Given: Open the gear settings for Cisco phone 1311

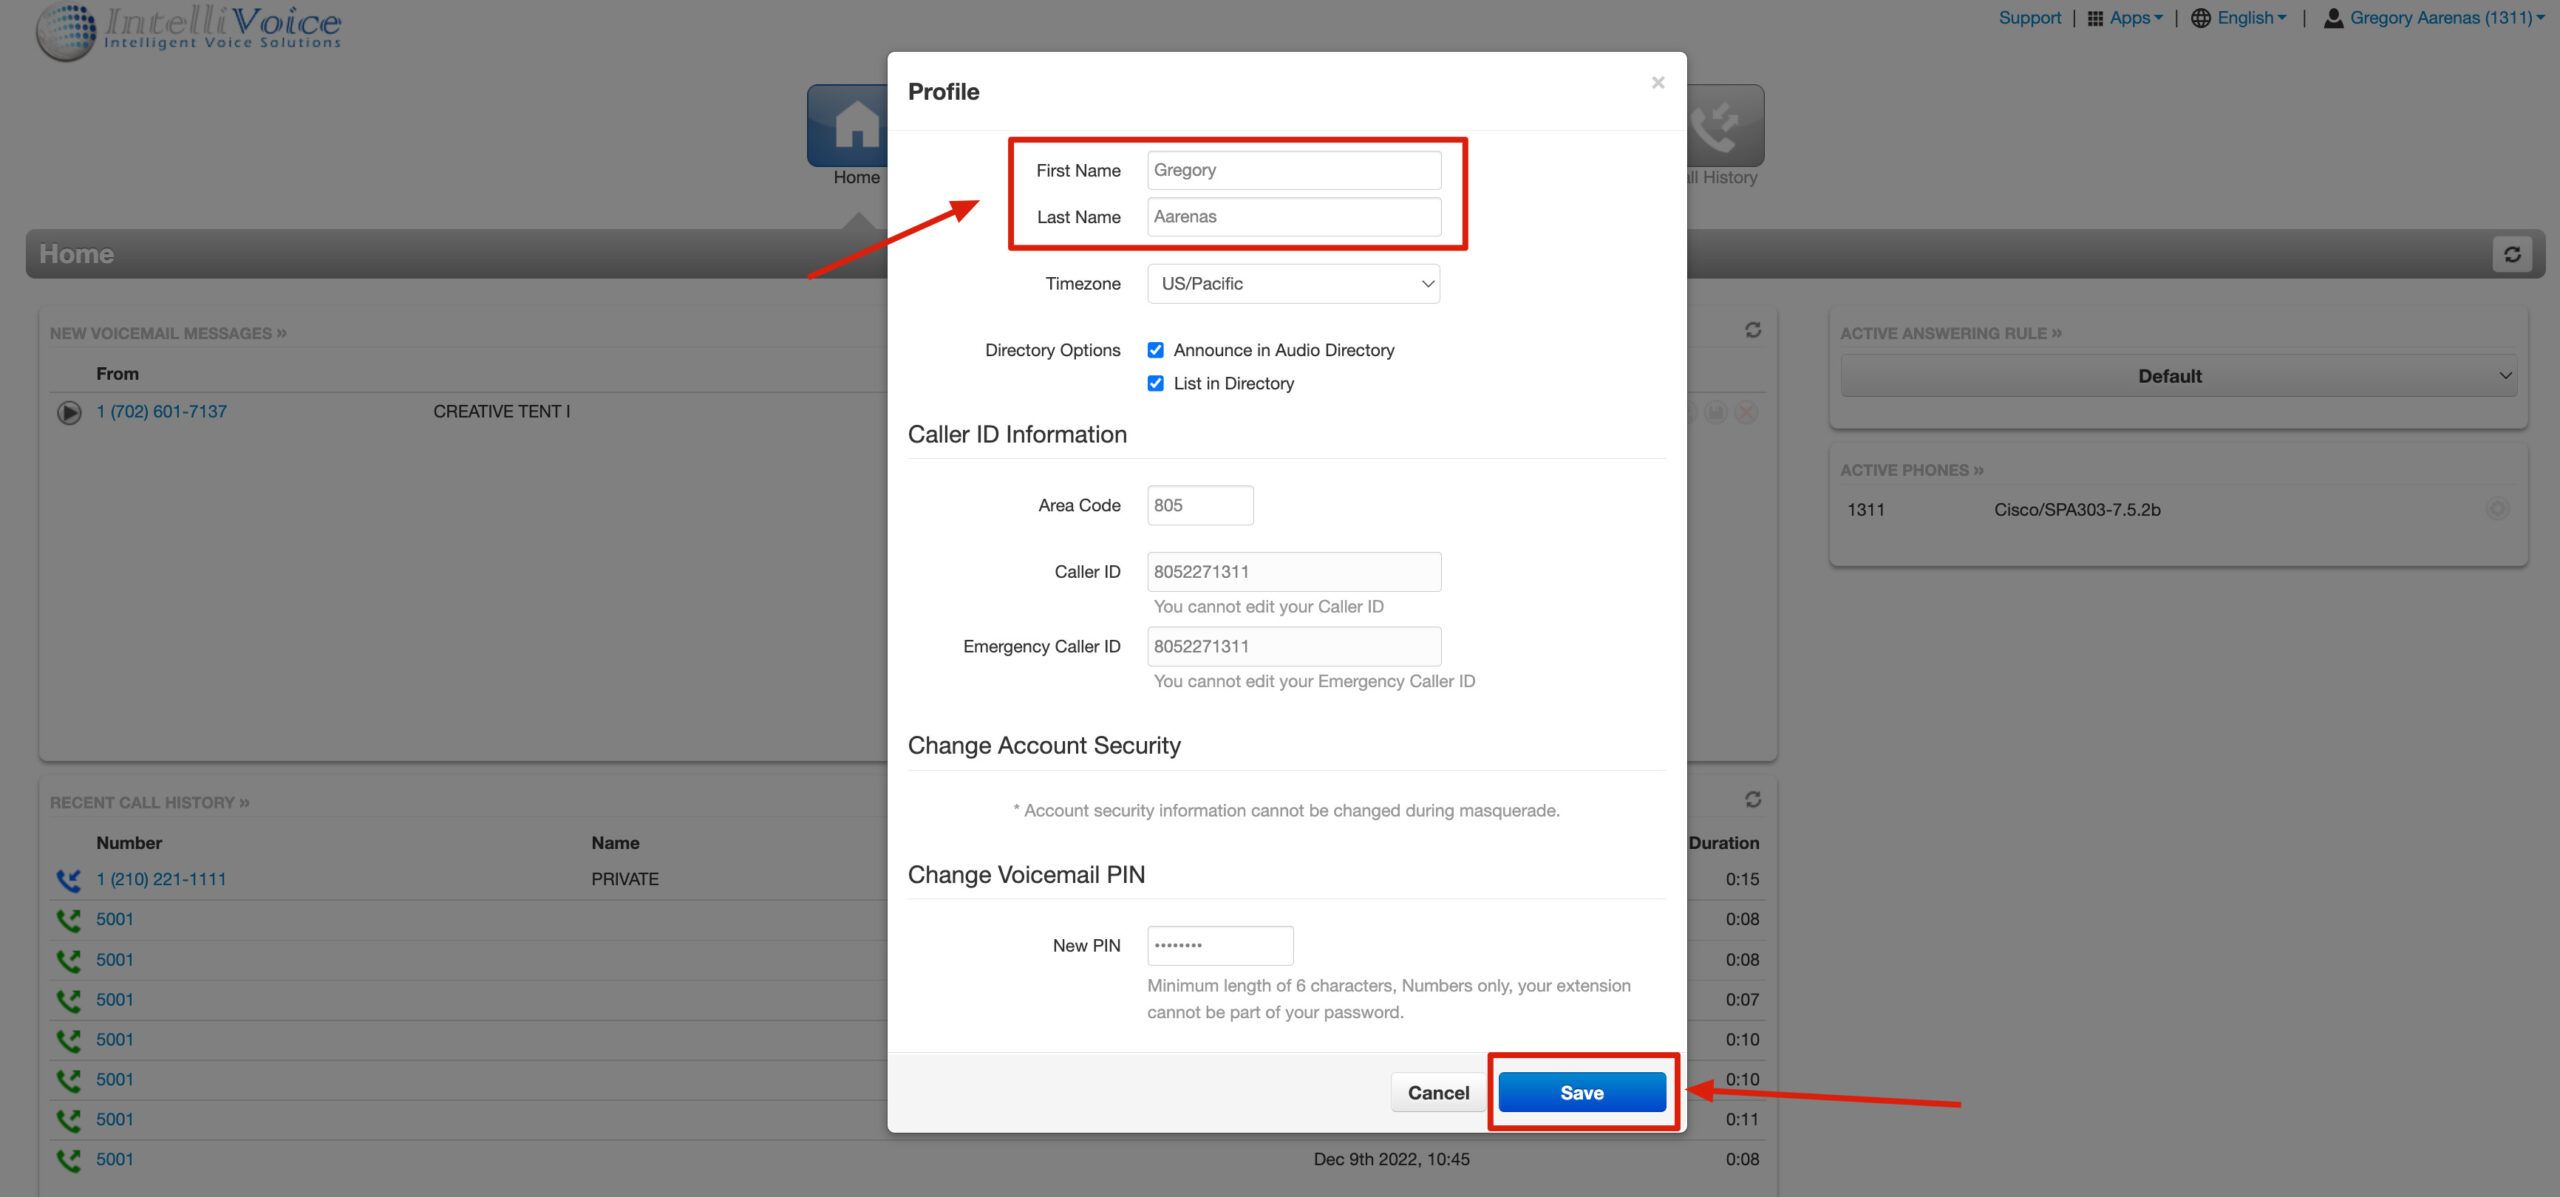Looking at the screenshot, I should 2498,509.
